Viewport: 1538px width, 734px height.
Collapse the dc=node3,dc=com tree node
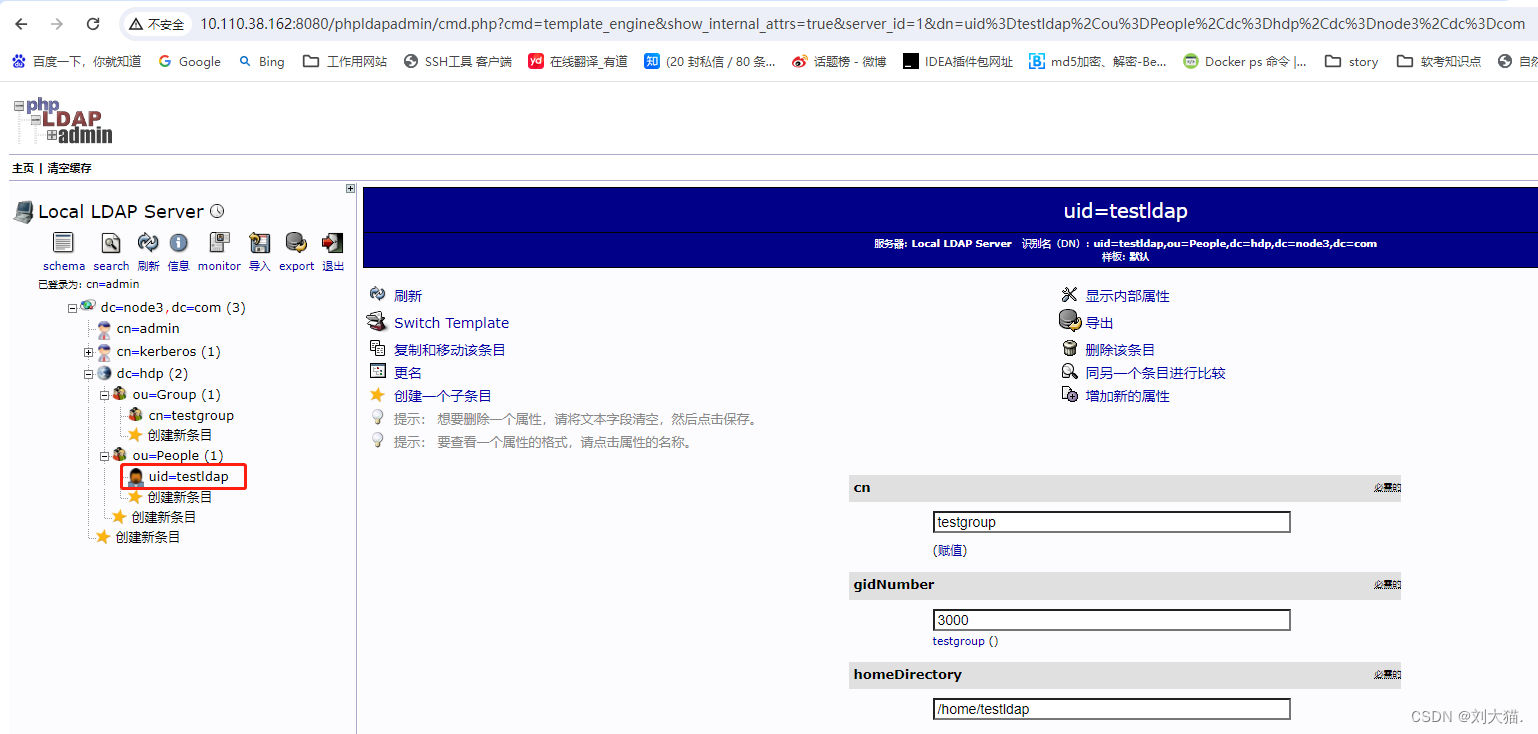(72, 308)
